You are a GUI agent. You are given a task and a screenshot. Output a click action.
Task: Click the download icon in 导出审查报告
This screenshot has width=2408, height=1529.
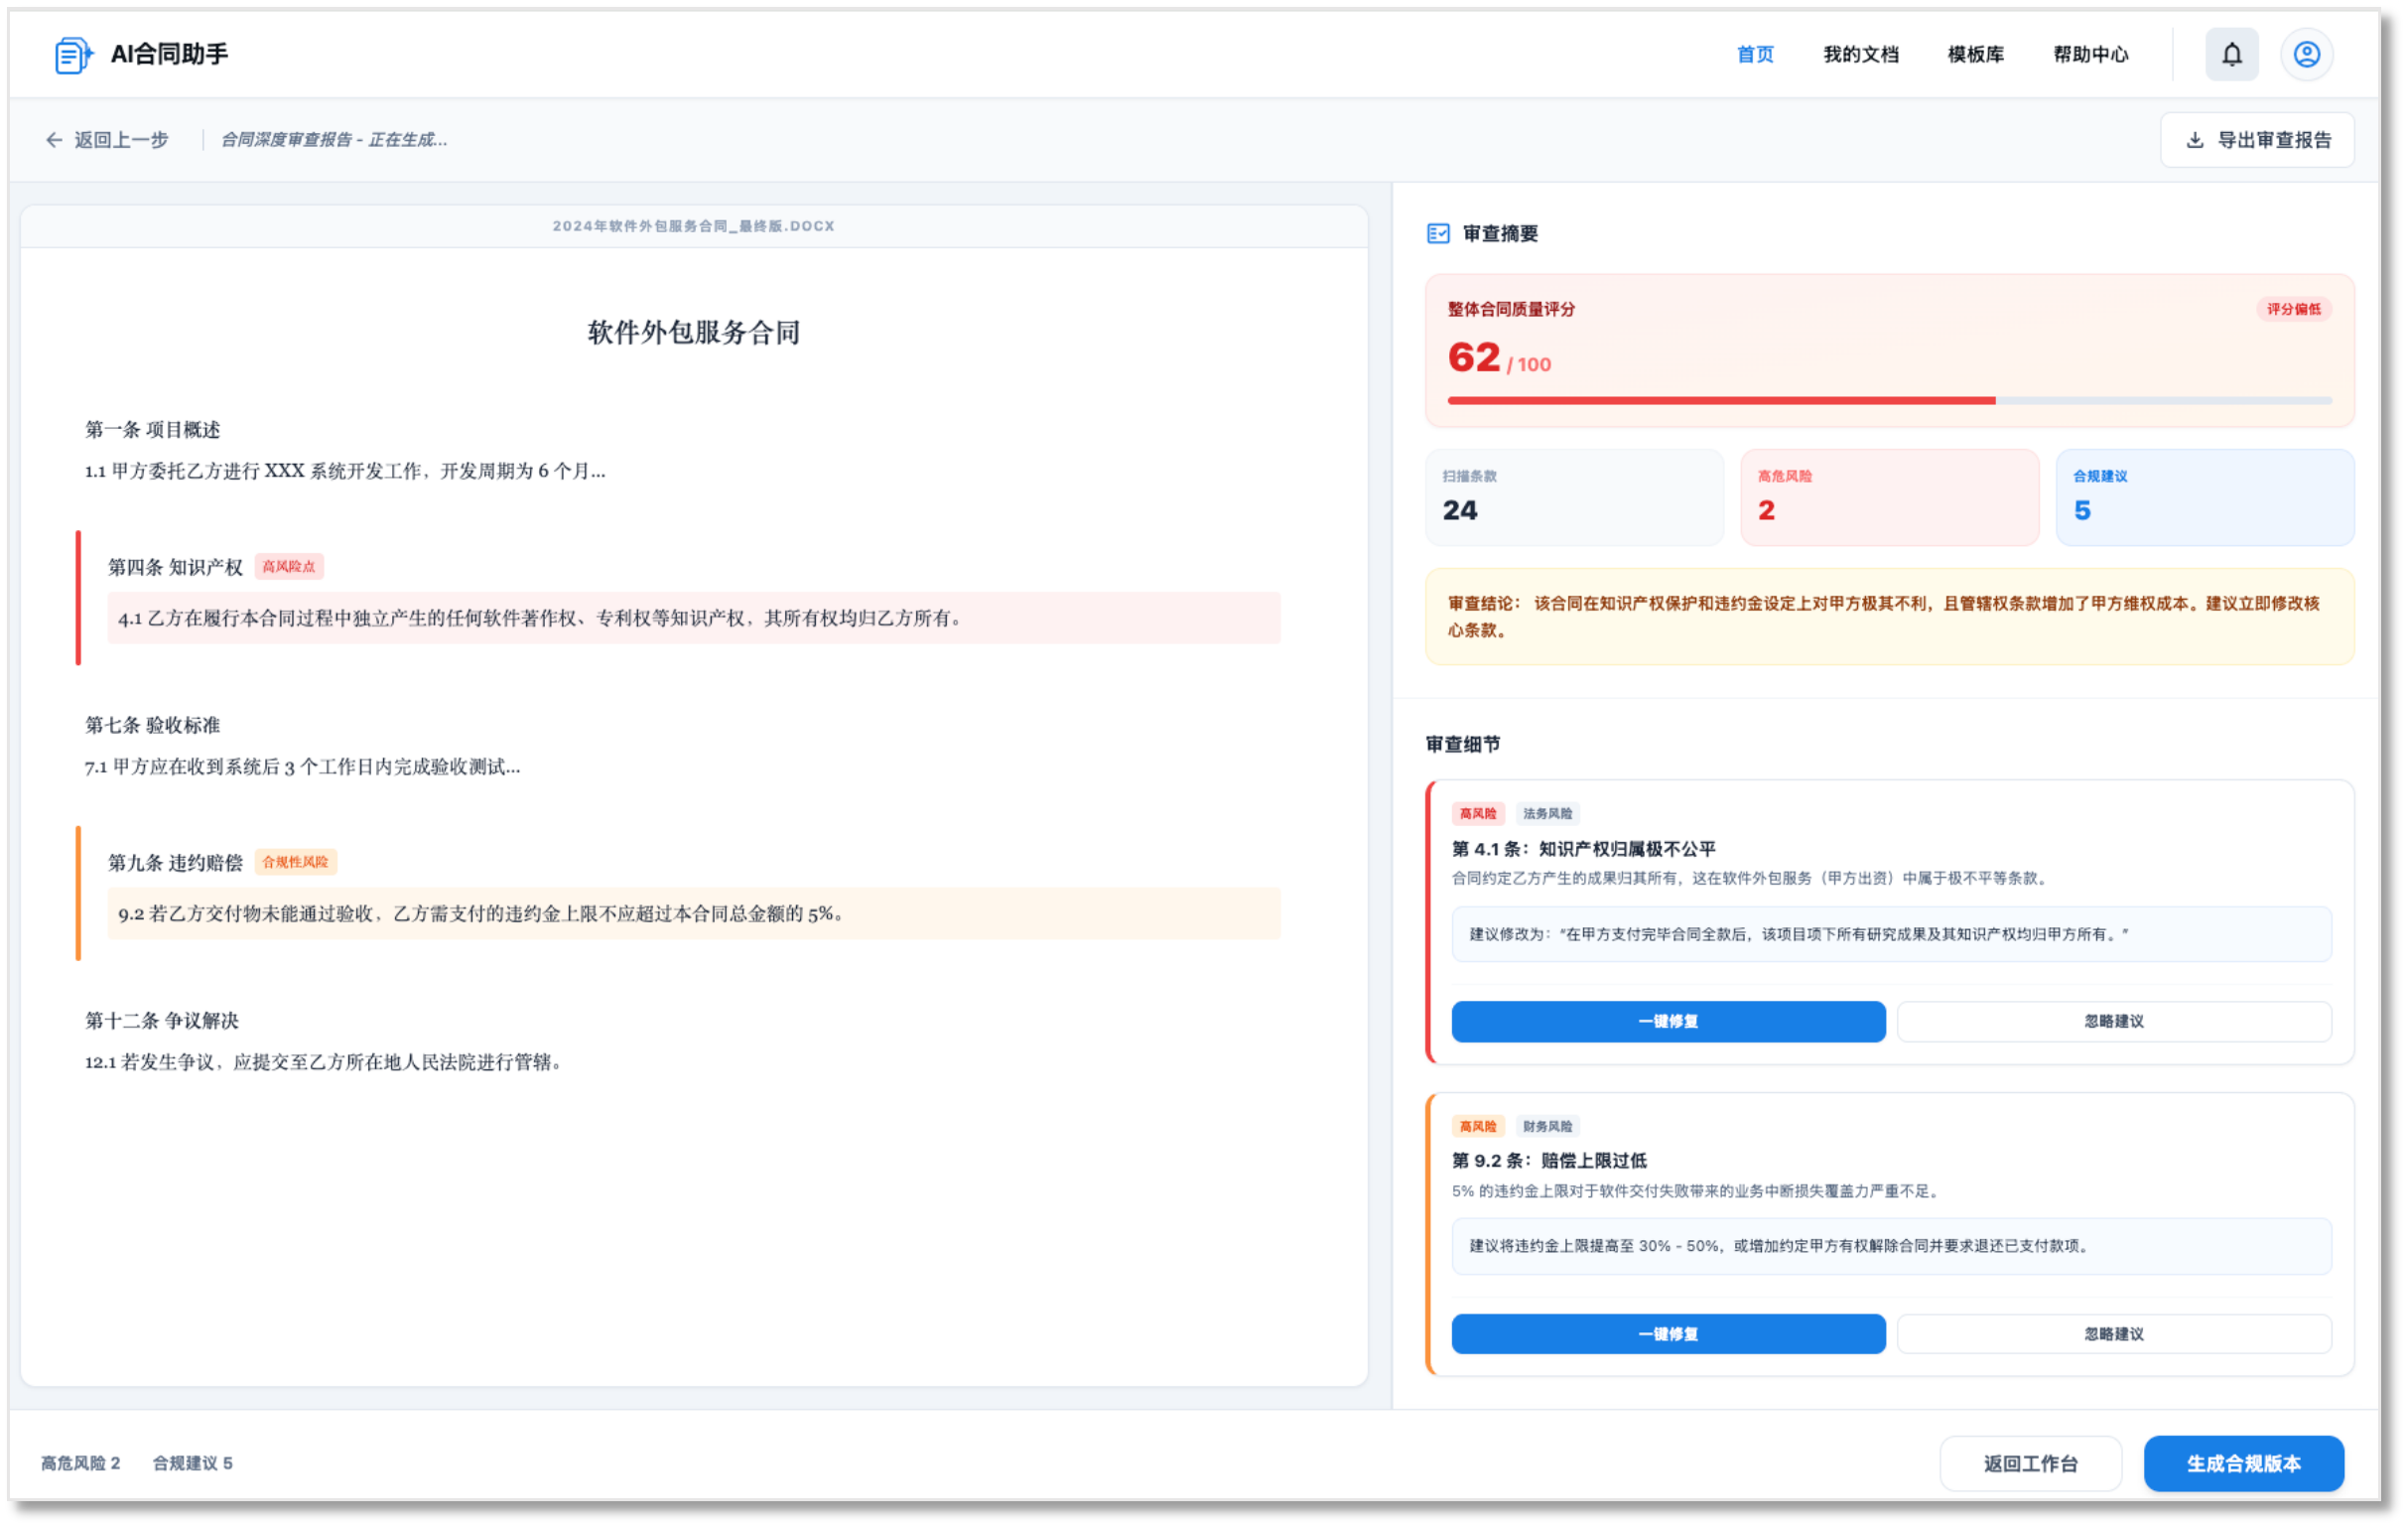[x=2194, y=140]
